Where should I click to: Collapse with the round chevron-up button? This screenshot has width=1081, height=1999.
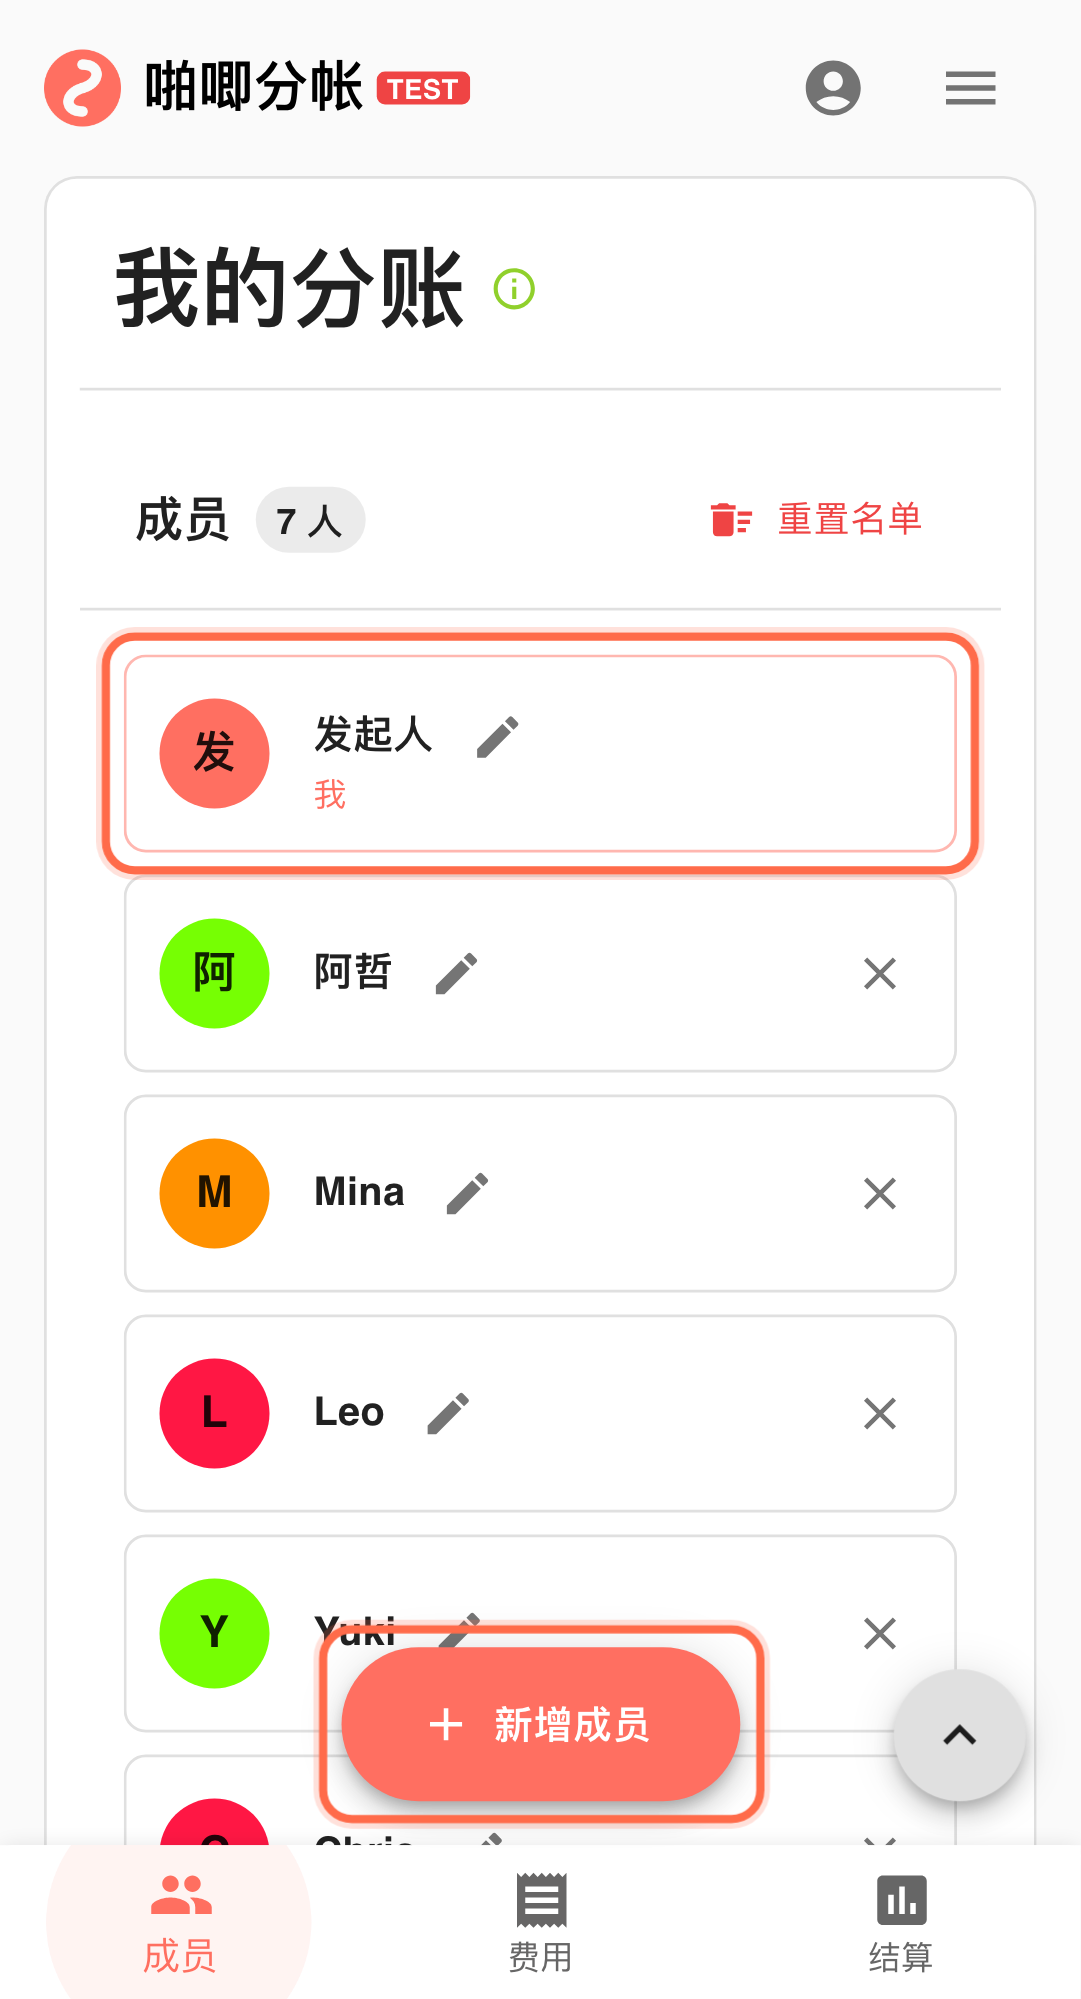pos(959,1735)
